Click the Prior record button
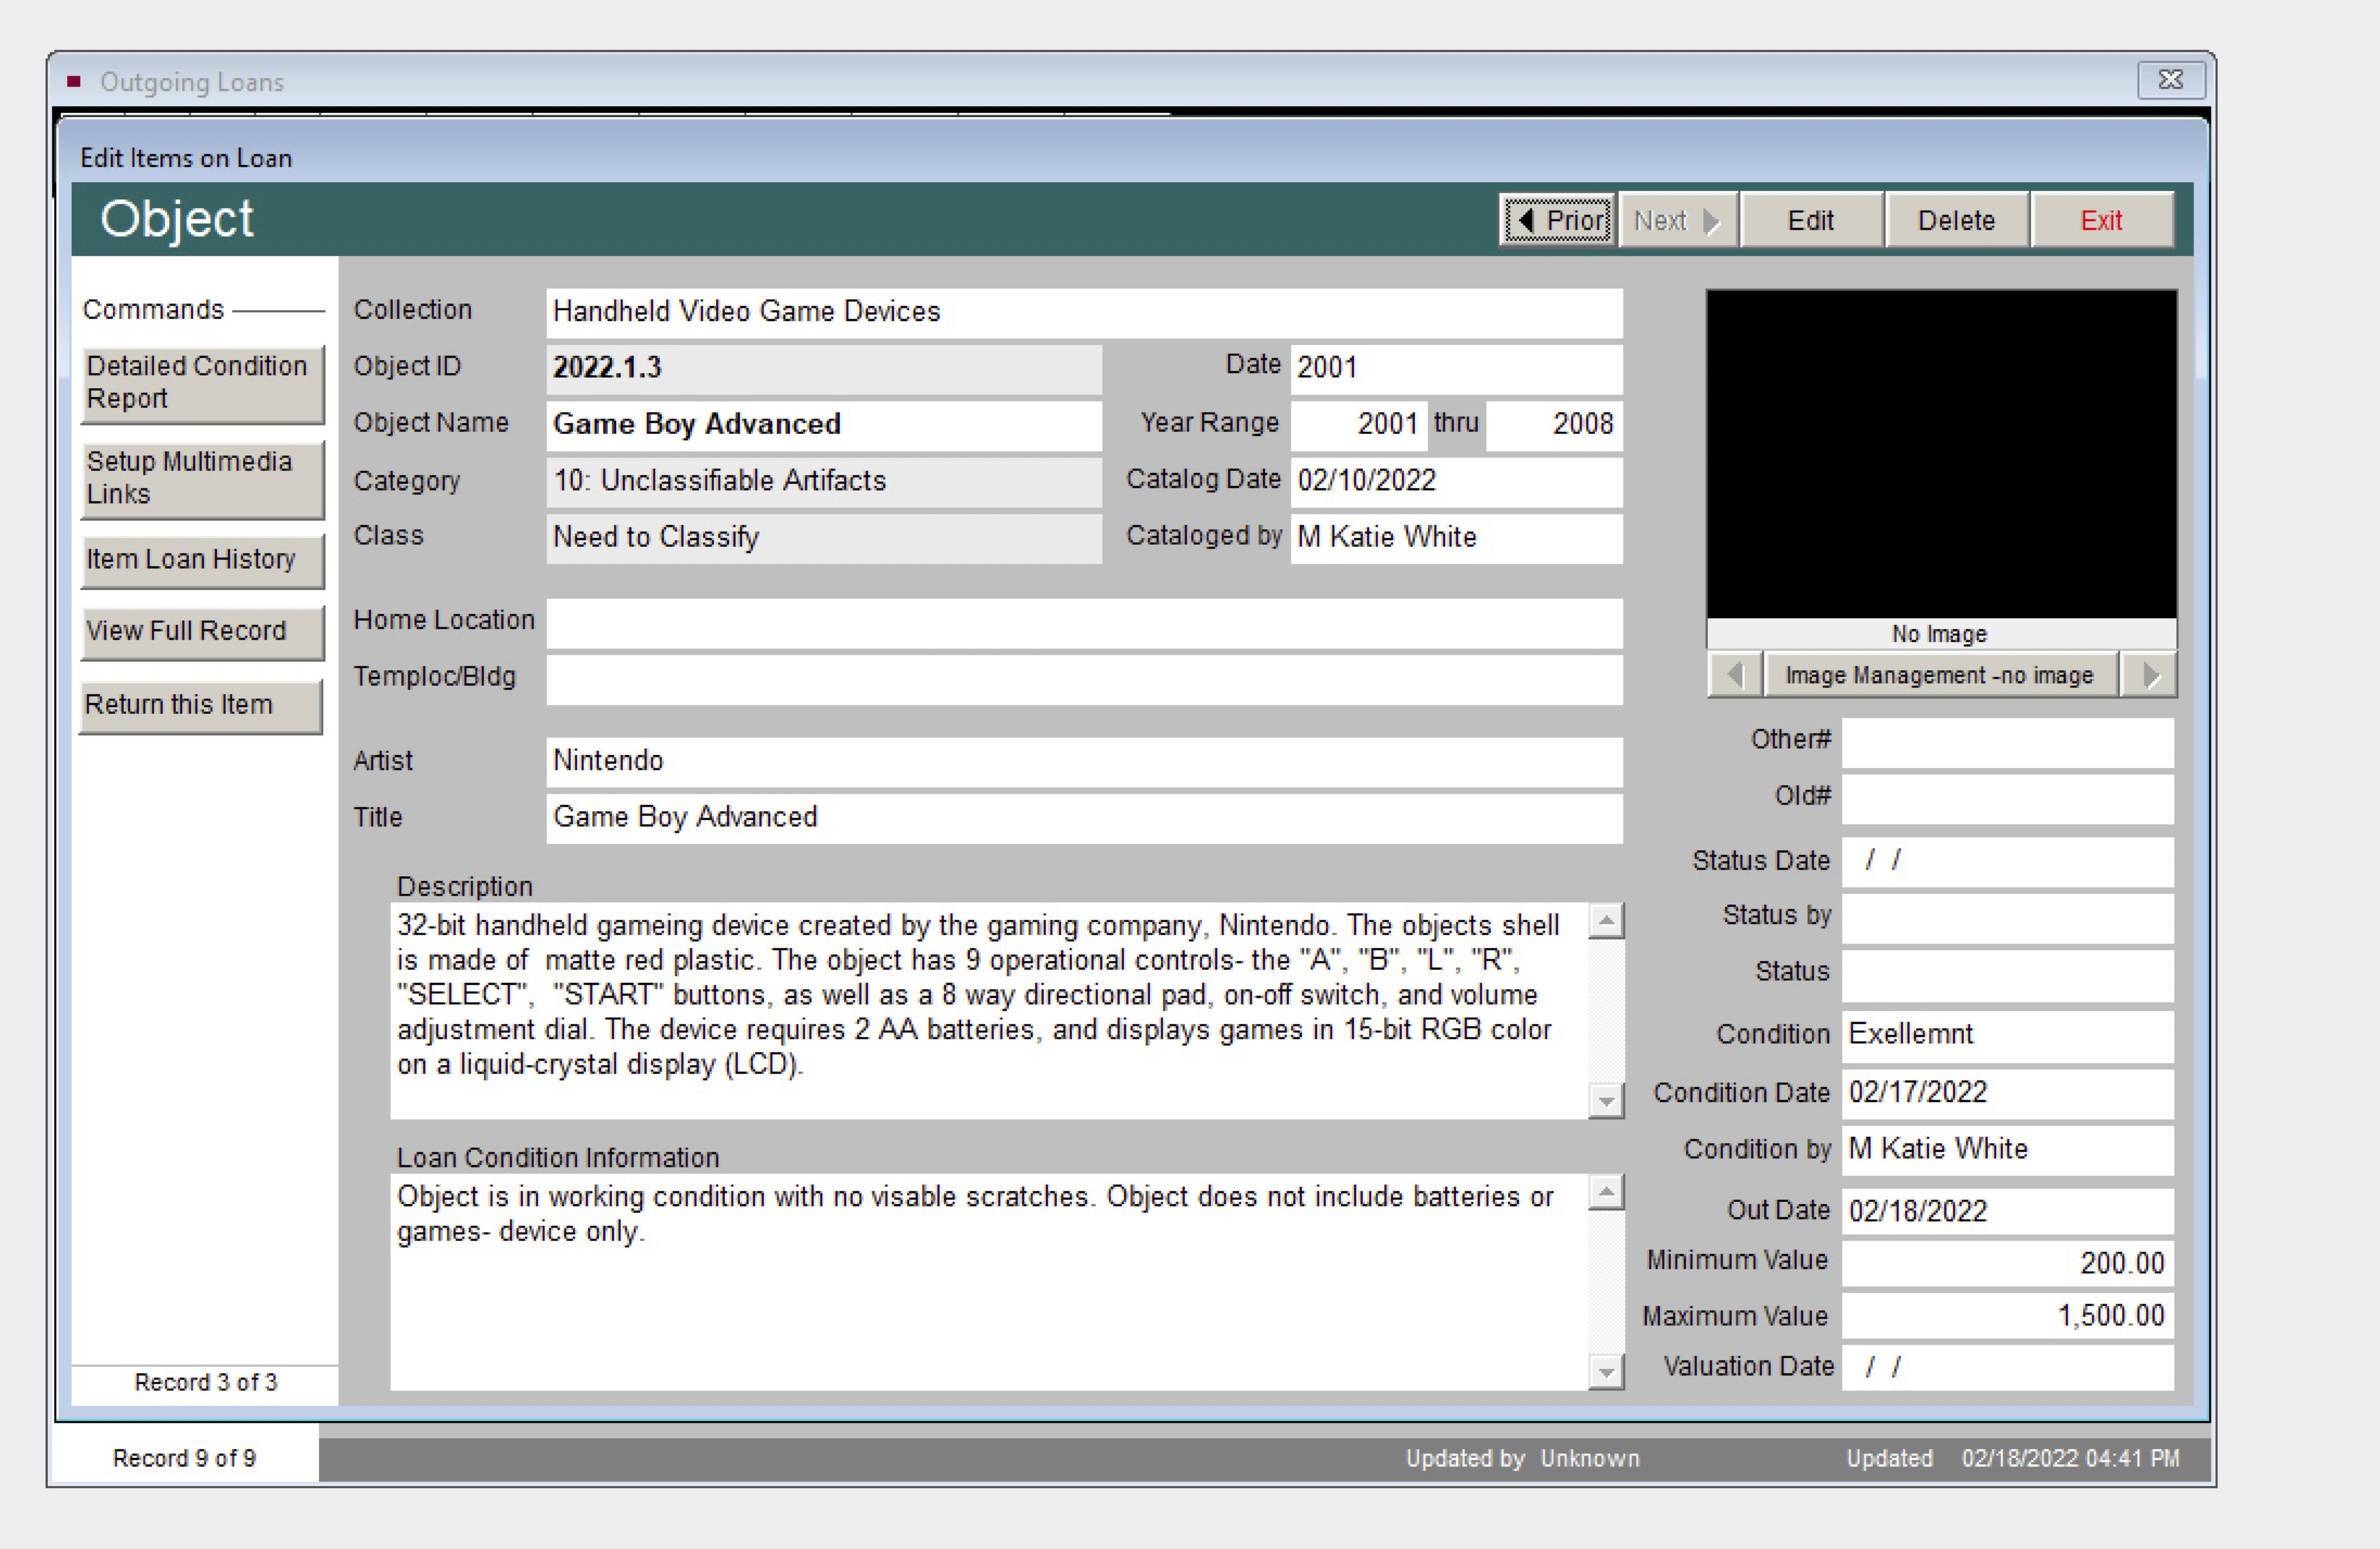The image size is (2380, 1549). coord(1557,220)
